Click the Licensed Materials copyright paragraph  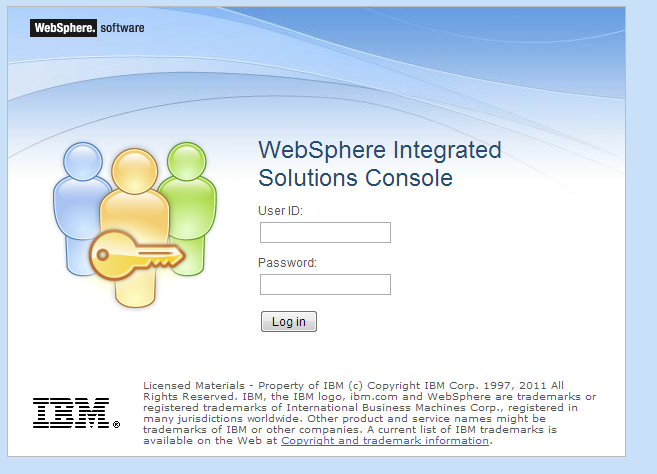coord(369,413)
